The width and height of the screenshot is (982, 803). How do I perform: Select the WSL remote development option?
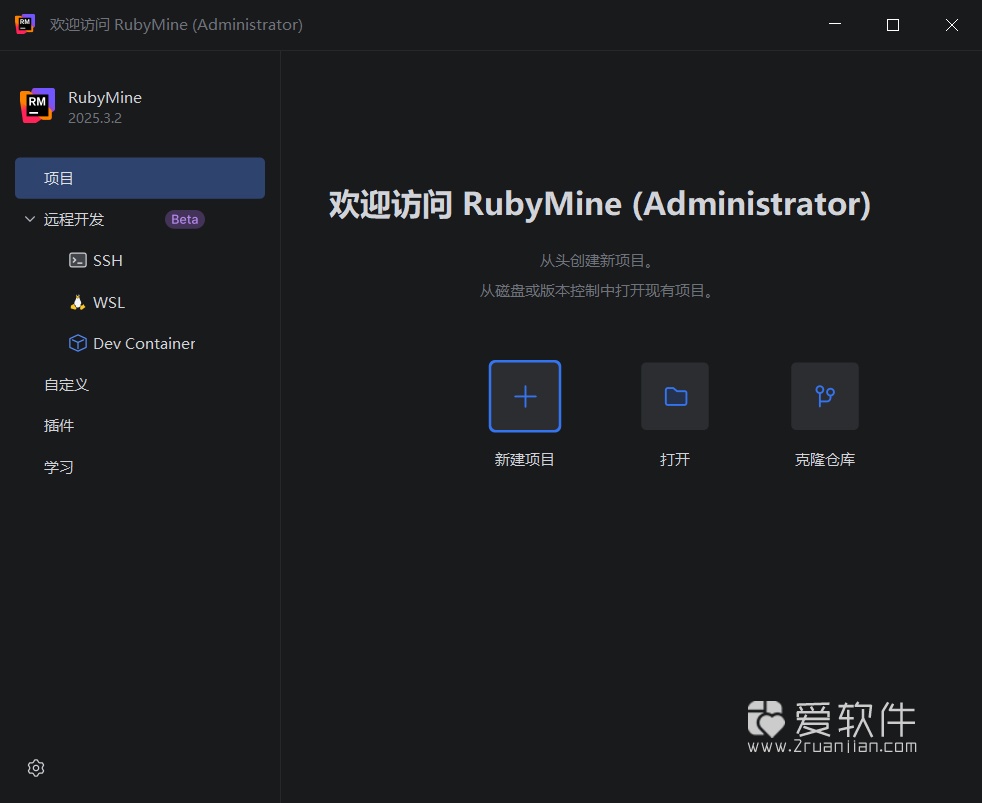pos(108,302)
